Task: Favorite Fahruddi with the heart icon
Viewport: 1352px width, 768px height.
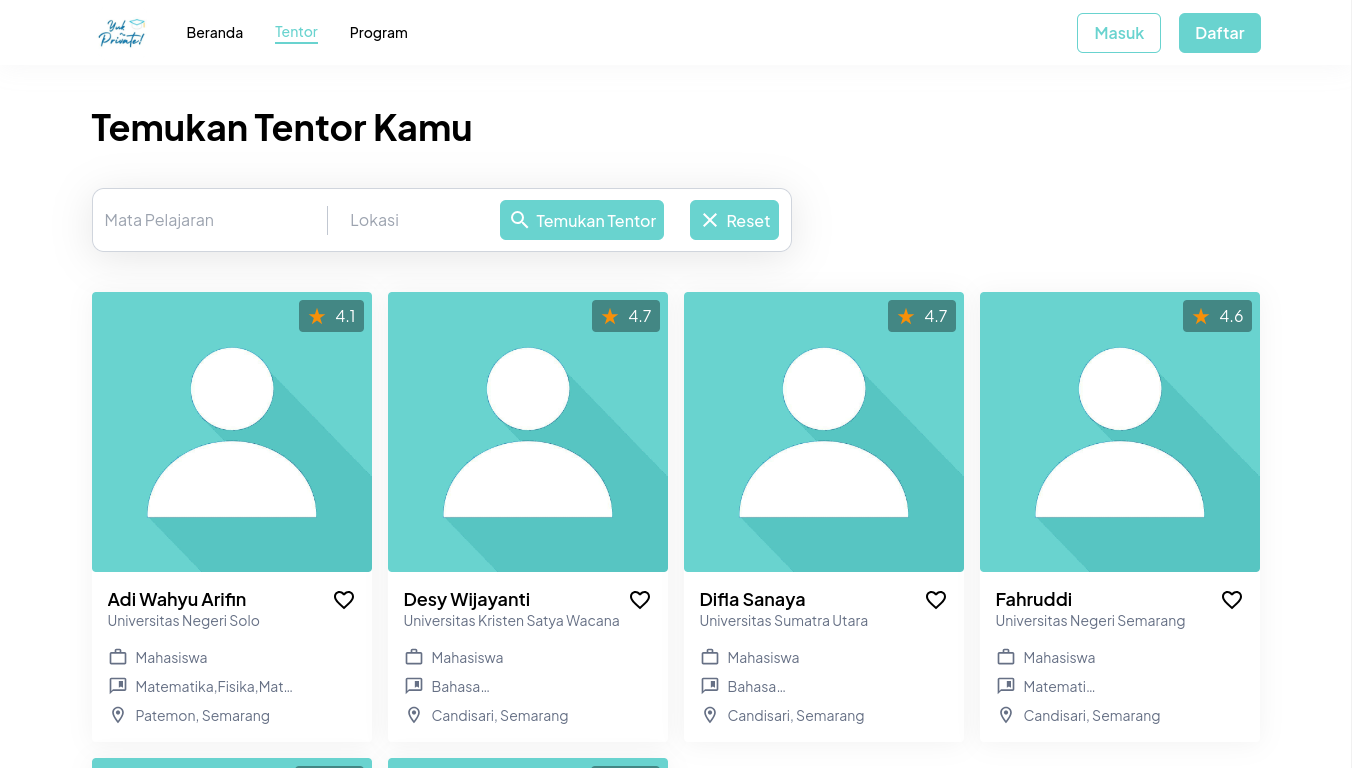Action: click(x=1231, y=599)
